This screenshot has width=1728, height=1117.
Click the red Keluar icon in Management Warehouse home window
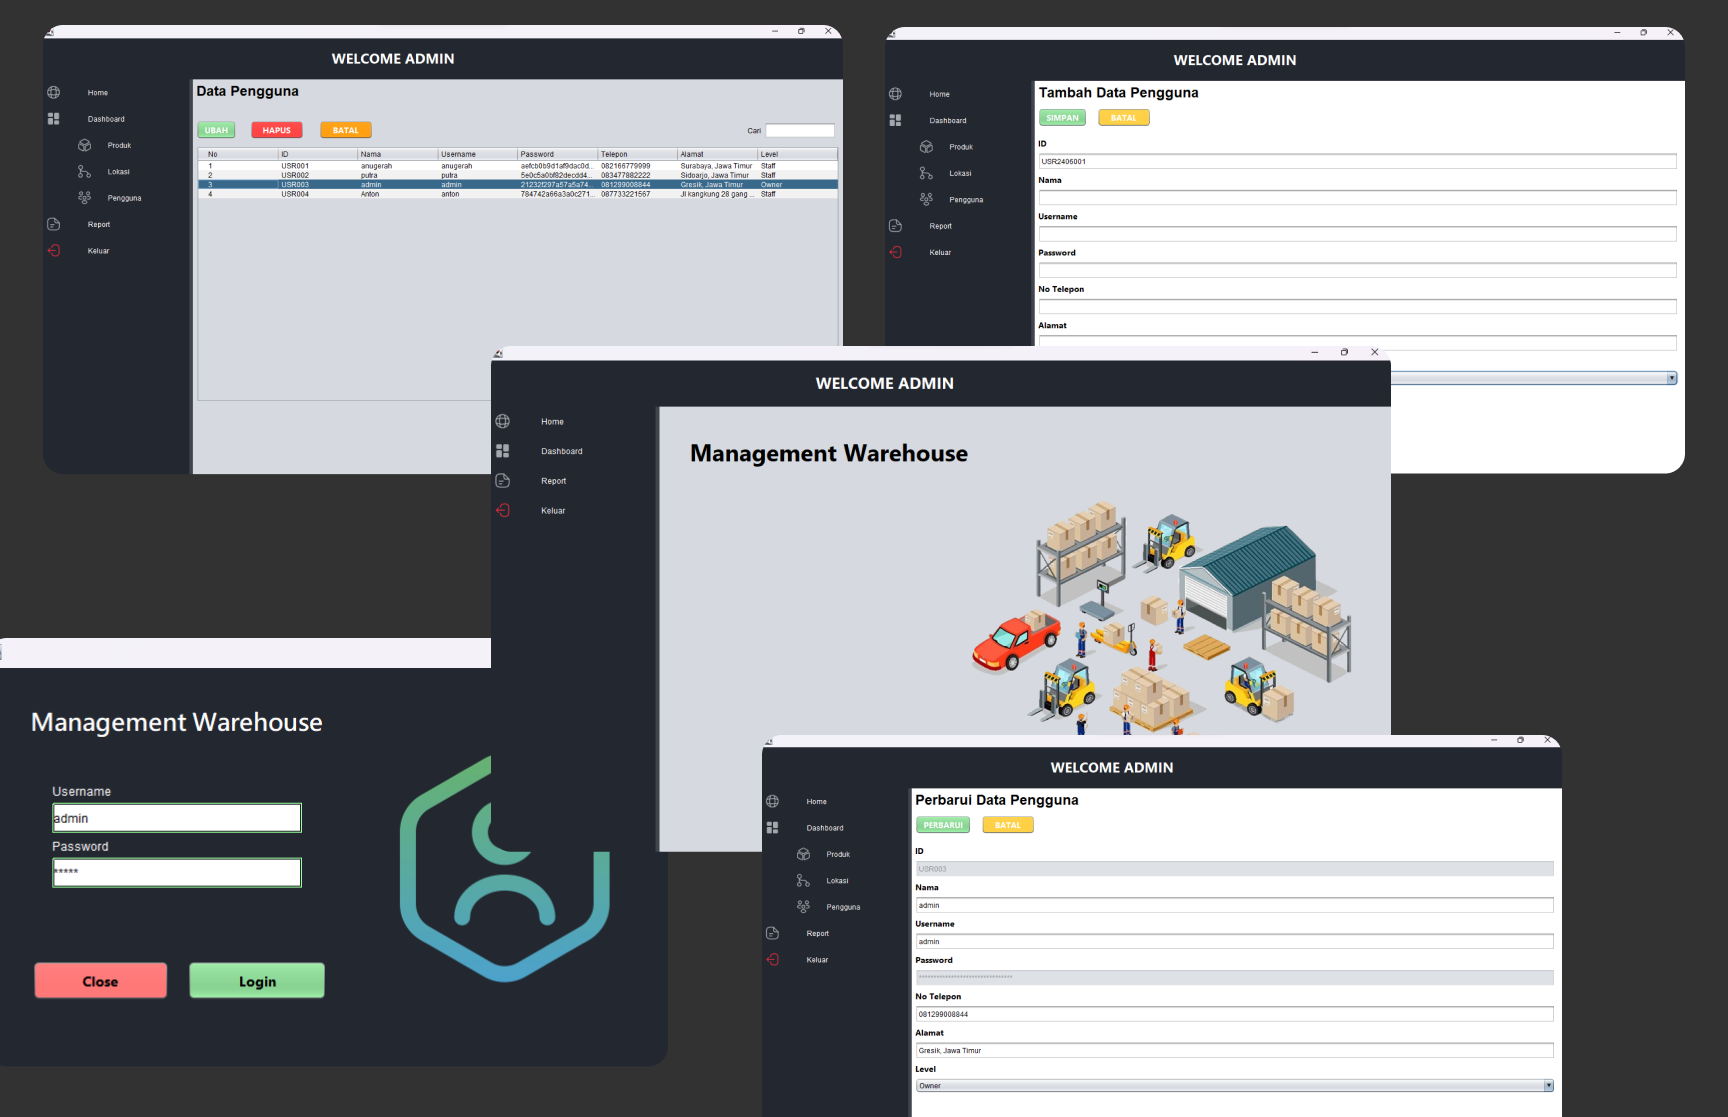tap(503, 511)
